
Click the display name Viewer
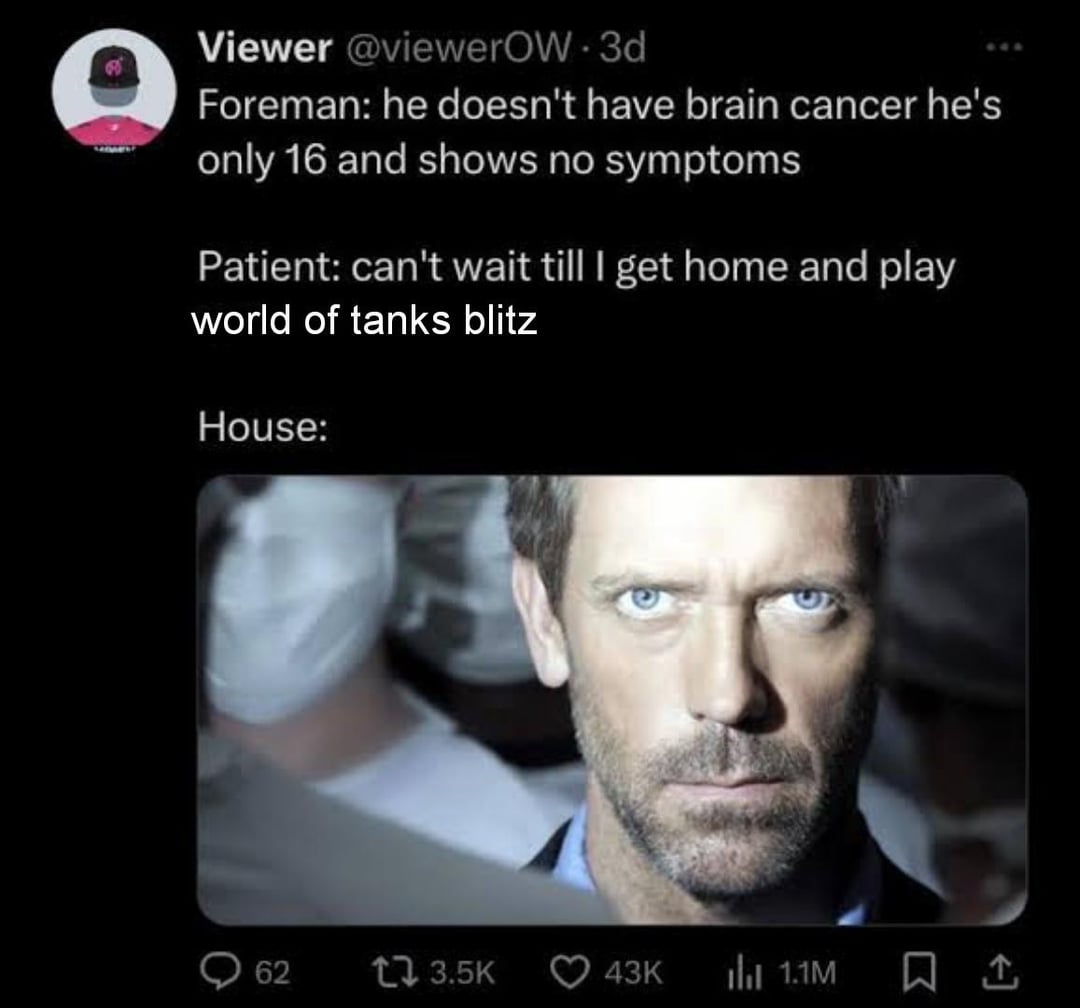pyautogui.click(x=265, y=48)
